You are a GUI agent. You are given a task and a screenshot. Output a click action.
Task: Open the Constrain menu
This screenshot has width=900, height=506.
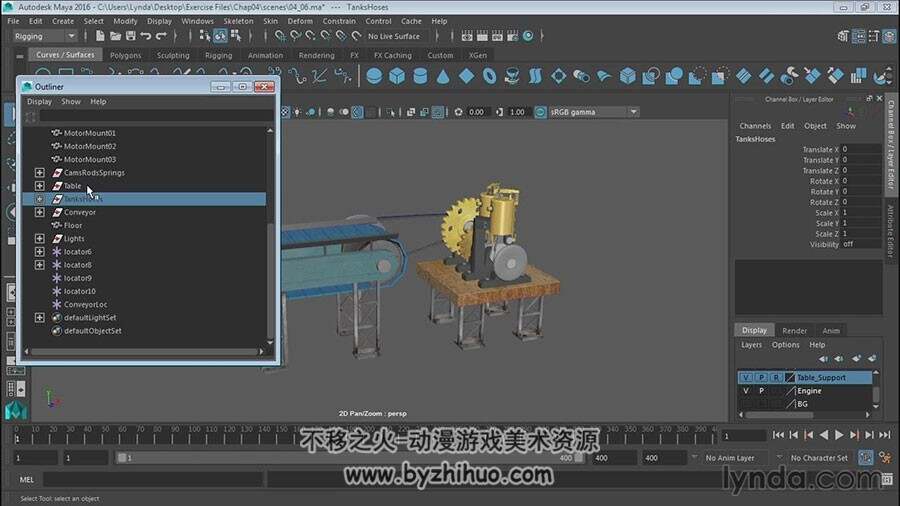point(339,21)
